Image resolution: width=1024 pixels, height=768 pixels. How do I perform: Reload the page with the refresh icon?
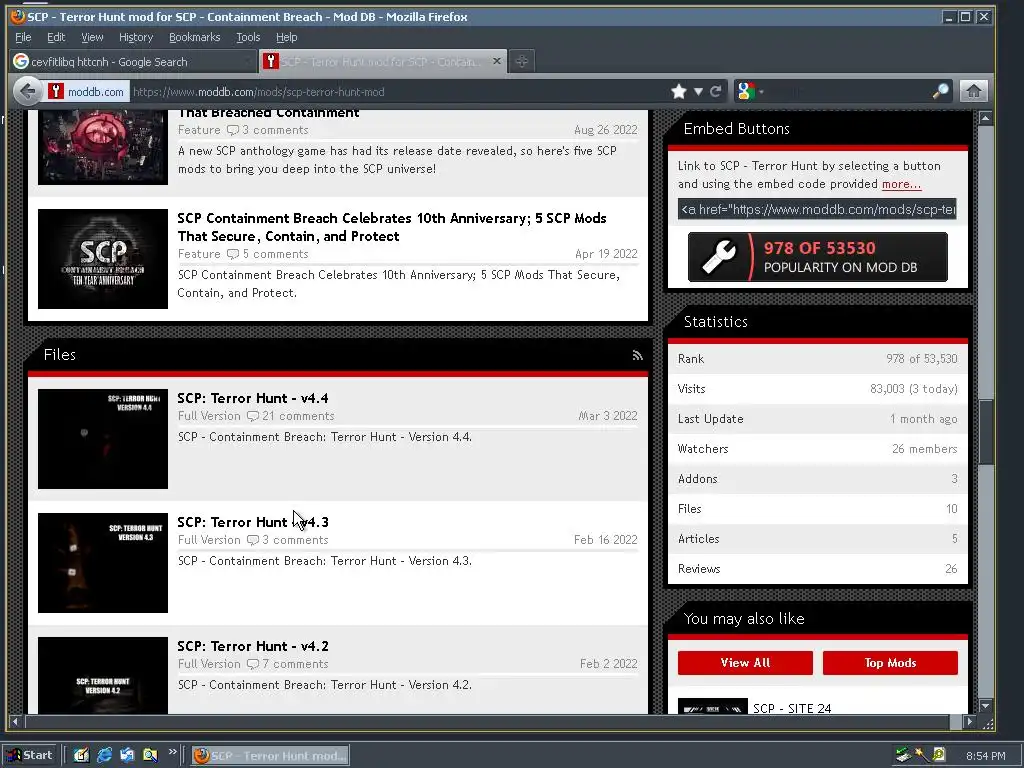pos(716,91)
